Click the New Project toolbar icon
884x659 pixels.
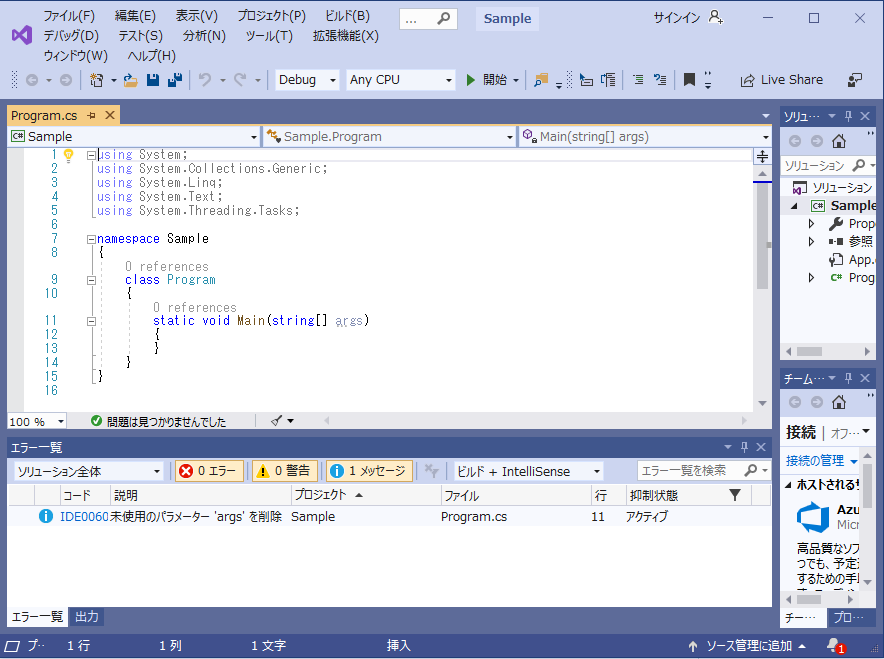(x=96, y=81)
